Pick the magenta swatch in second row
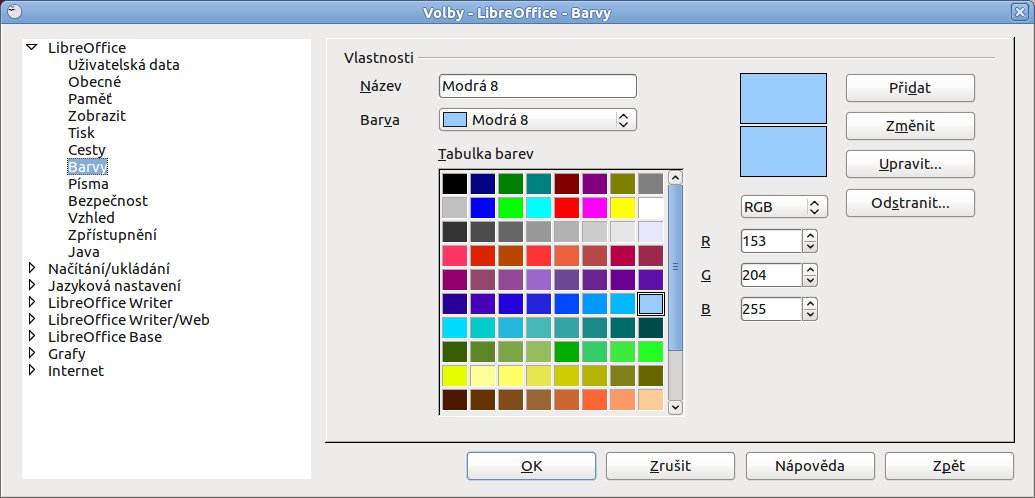 coord(595,208)
